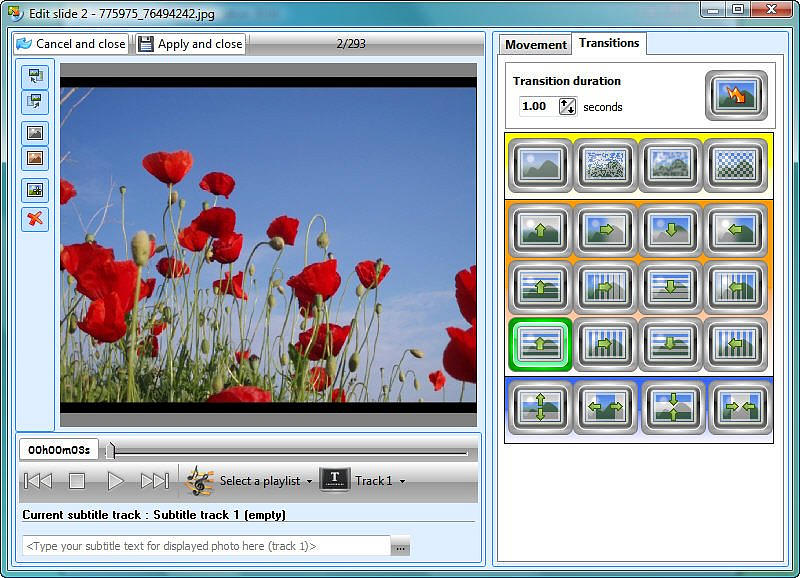Open the Track 1 dropdown
Image resolution: width=800 pixels, height=578 pixels.
tap(374, 478)
